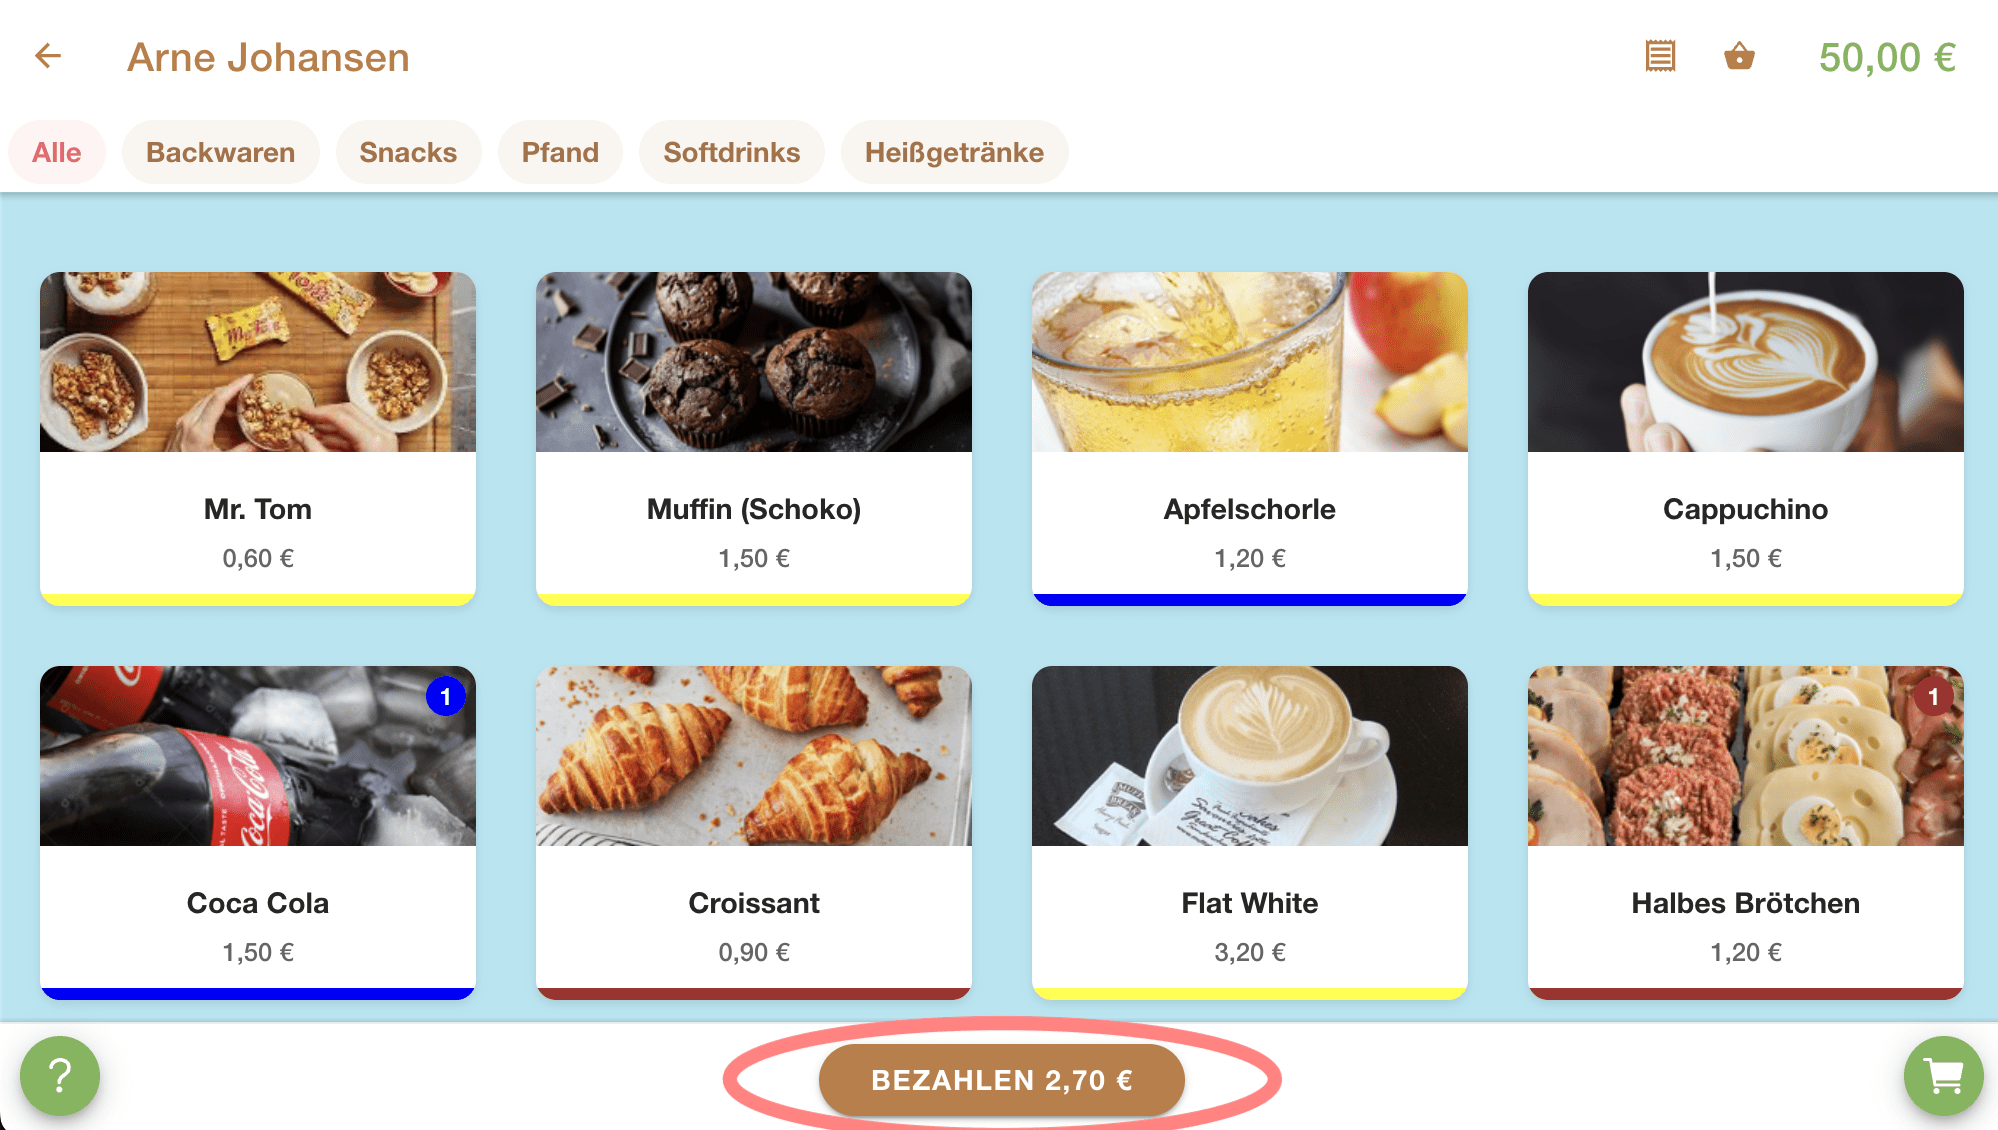The width and height of the screenshot is (1998, 1130).
Task: Open help with the question mark button
Action: click(60, 1076)
